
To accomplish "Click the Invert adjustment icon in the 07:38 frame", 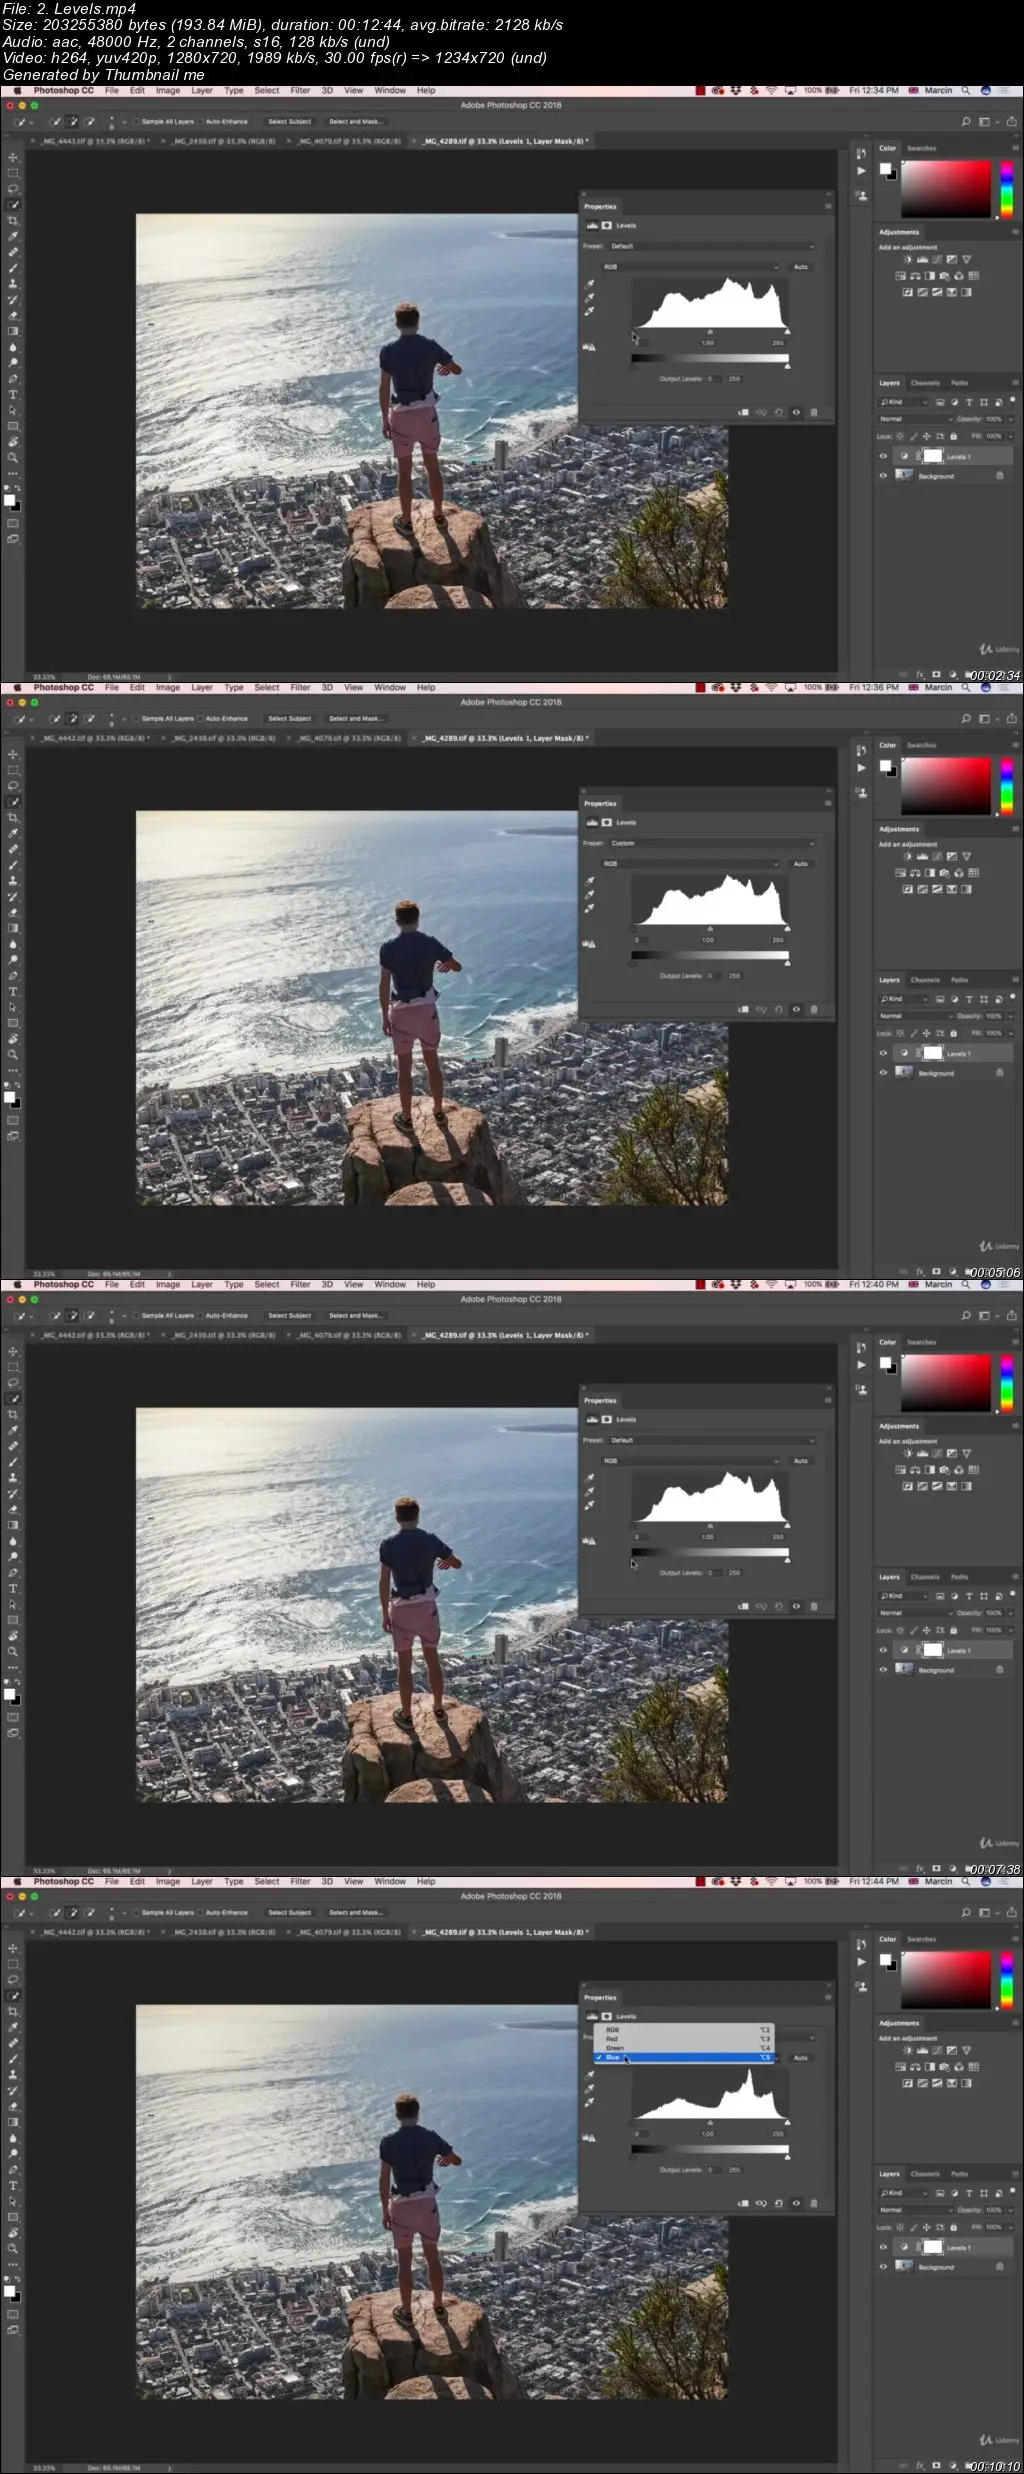I will [x=907, y=1486].
